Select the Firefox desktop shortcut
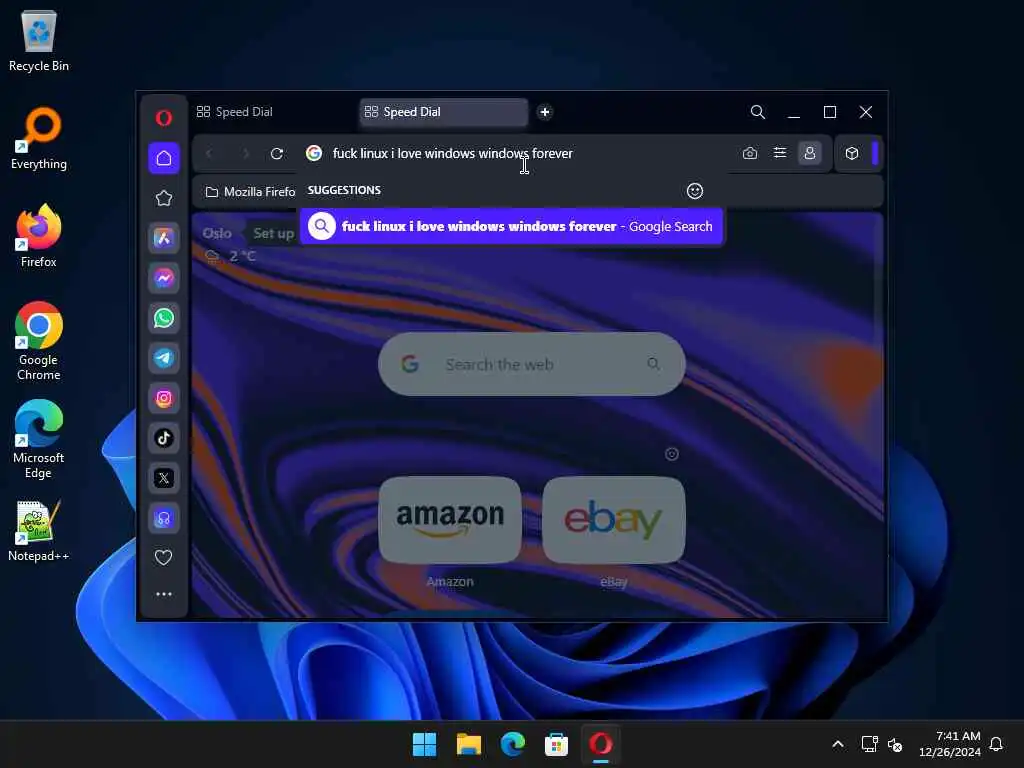 [39, 236]
